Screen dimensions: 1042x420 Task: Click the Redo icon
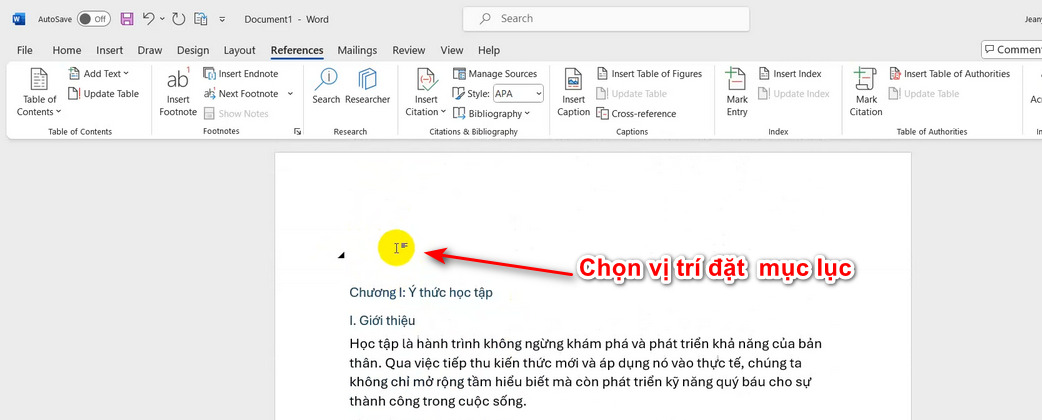point(178,19)
